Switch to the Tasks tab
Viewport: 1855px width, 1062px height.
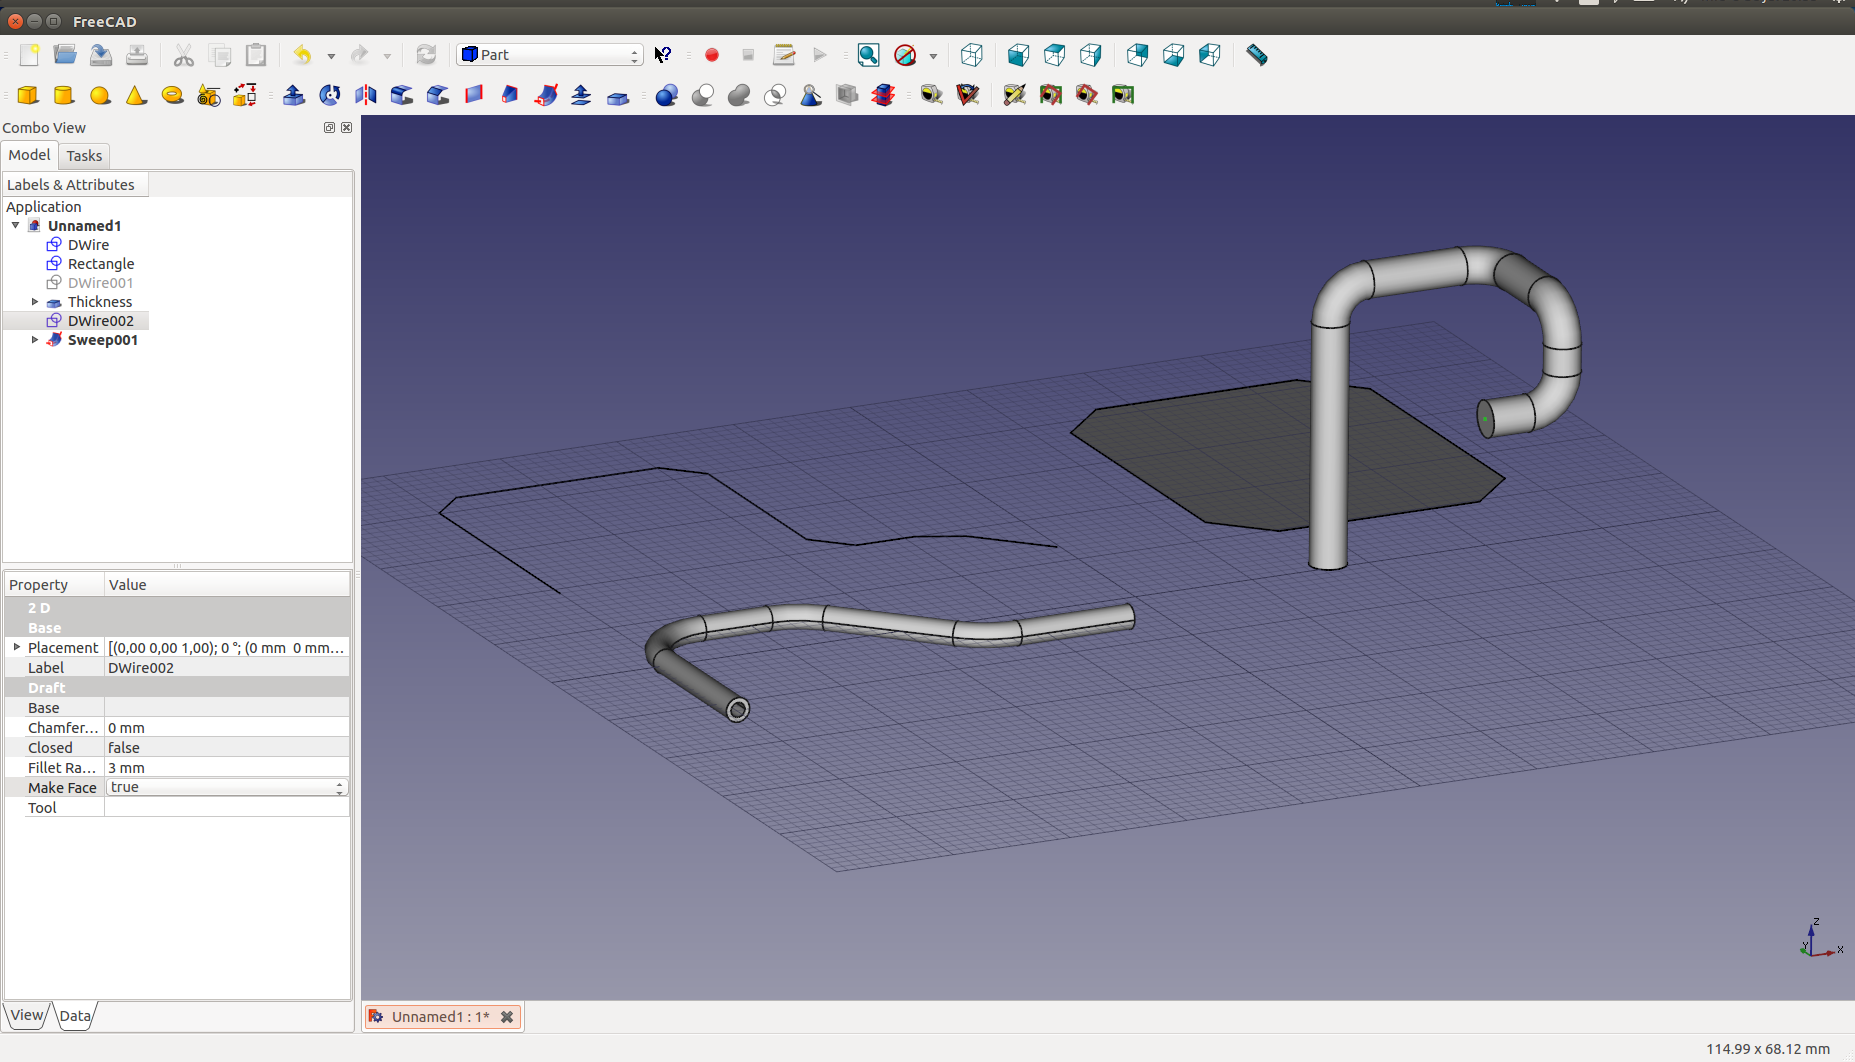click(84, 156)
